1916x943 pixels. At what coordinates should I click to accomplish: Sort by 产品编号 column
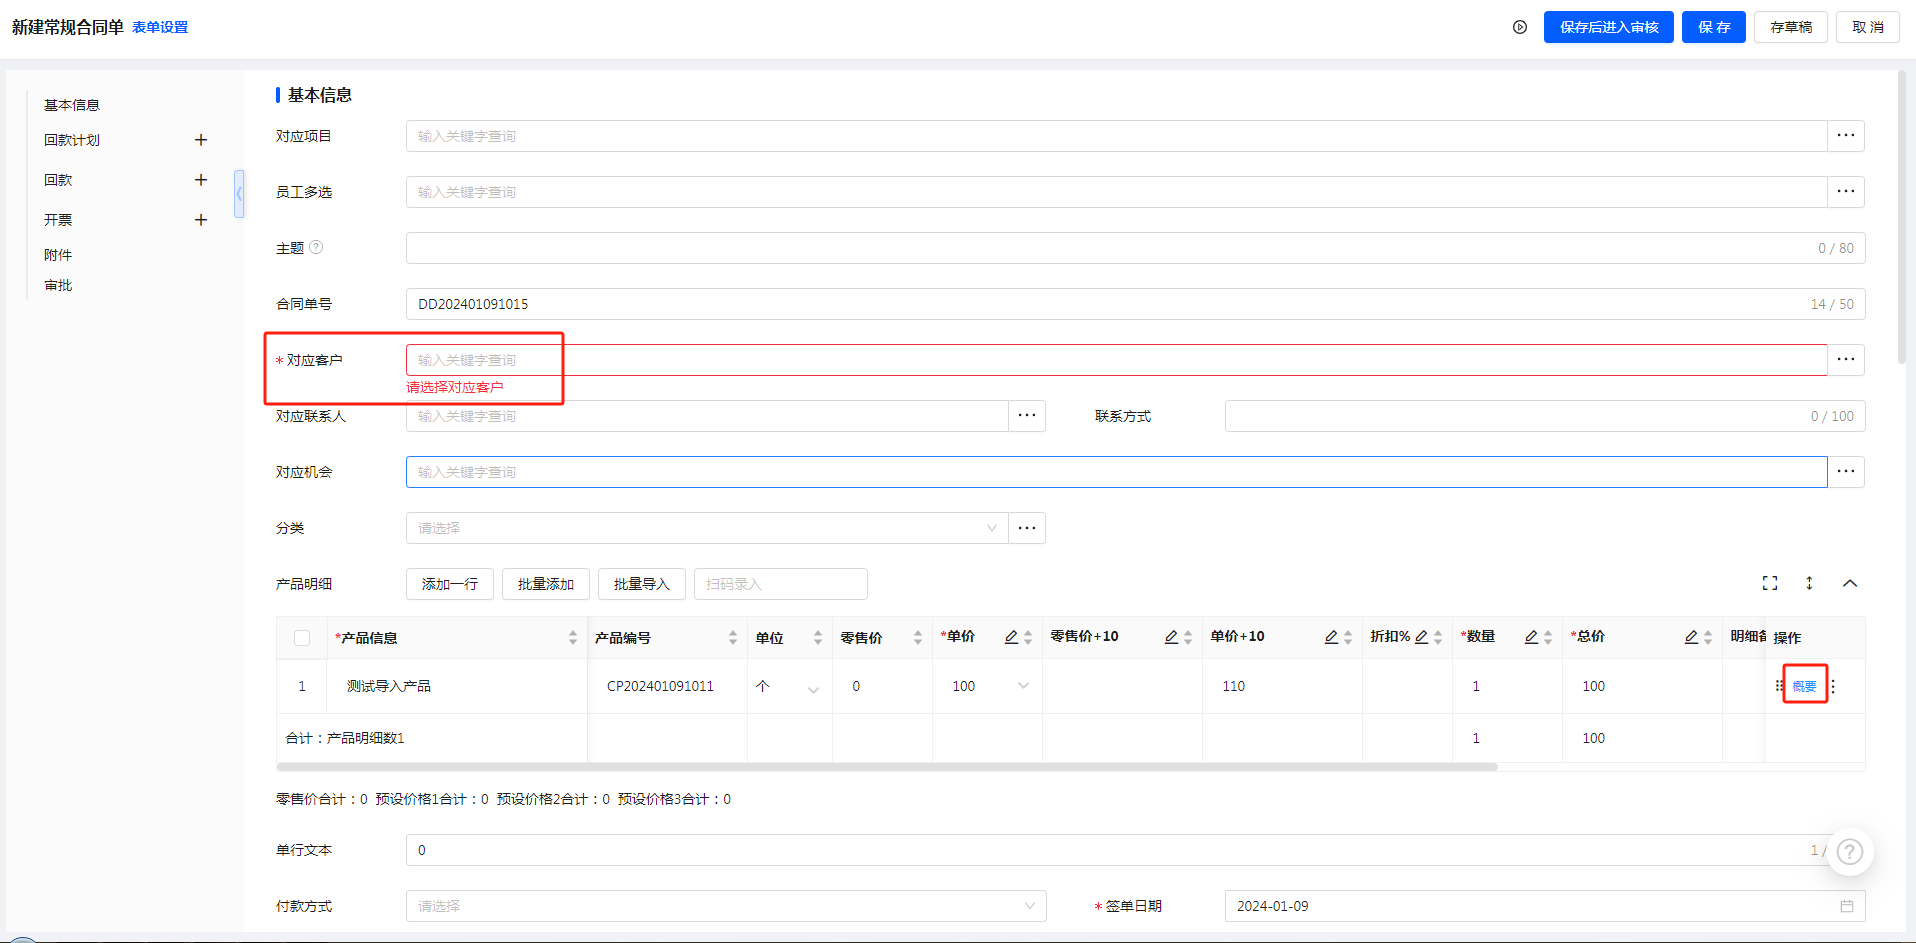coord(733,638)
